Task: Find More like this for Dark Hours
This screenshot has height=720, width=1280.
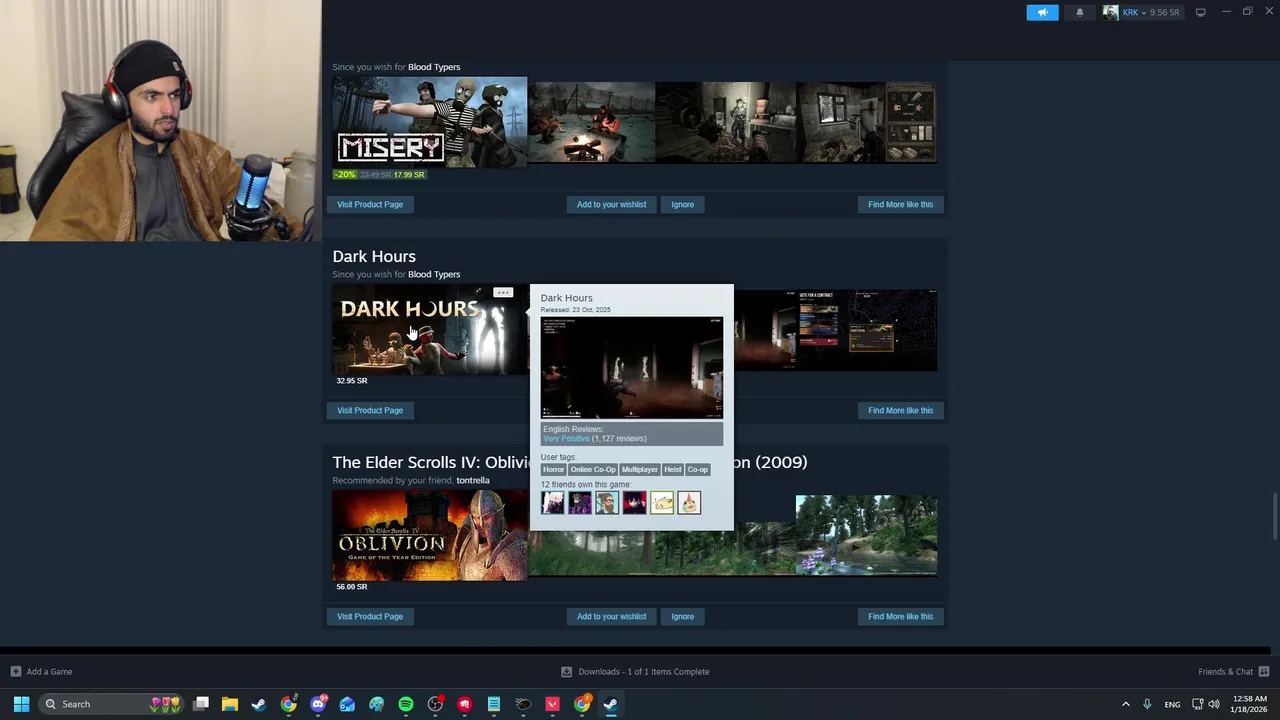Action: tap(900, 410)
